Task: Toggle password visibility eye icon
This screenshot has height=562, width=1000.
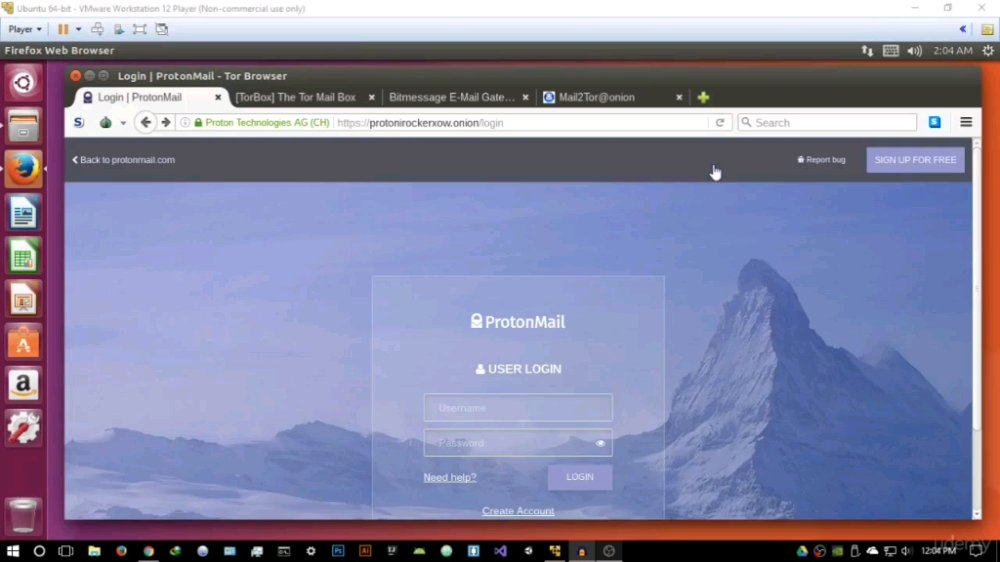Action: pos(600,443)
